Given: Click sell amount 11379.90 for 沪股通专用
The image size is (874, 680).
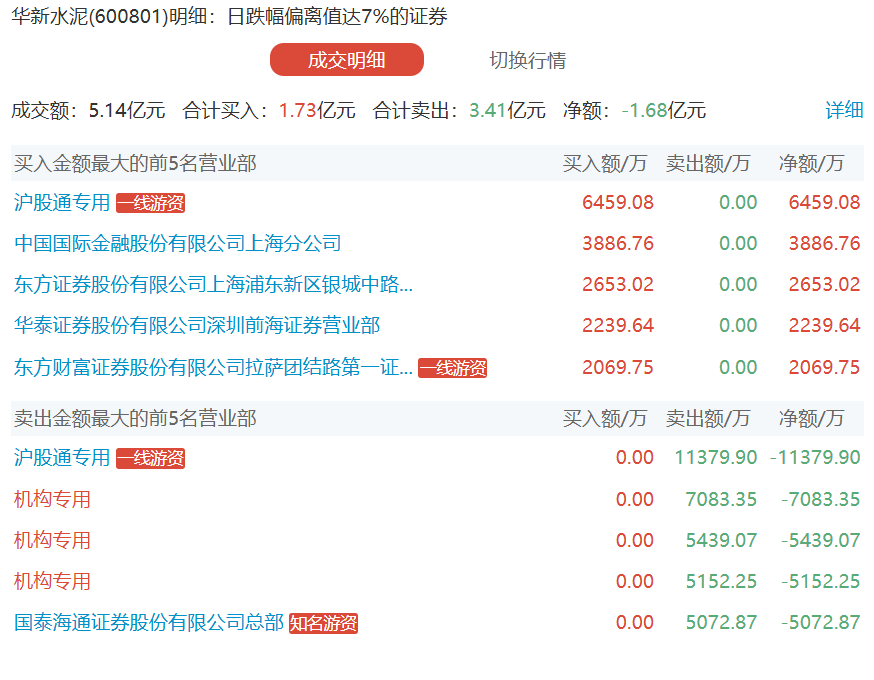Looking at the screenshot, I should [x=716, y=458].
